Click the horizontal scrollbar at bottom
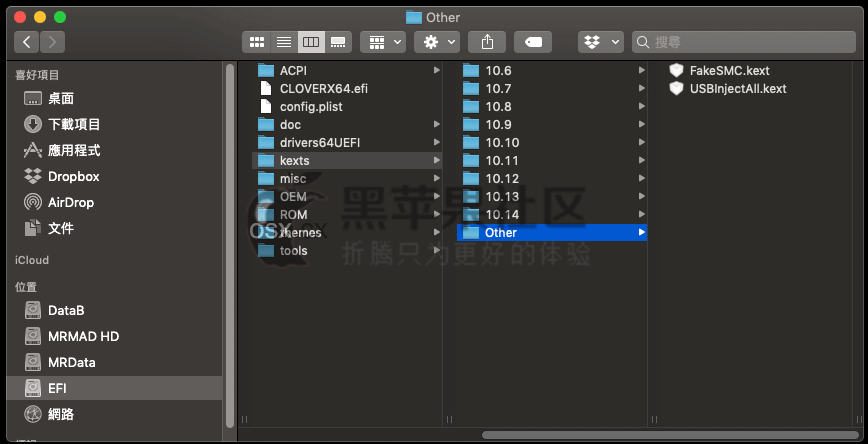This screenshot has height=444, width=868. pos(671,435)
